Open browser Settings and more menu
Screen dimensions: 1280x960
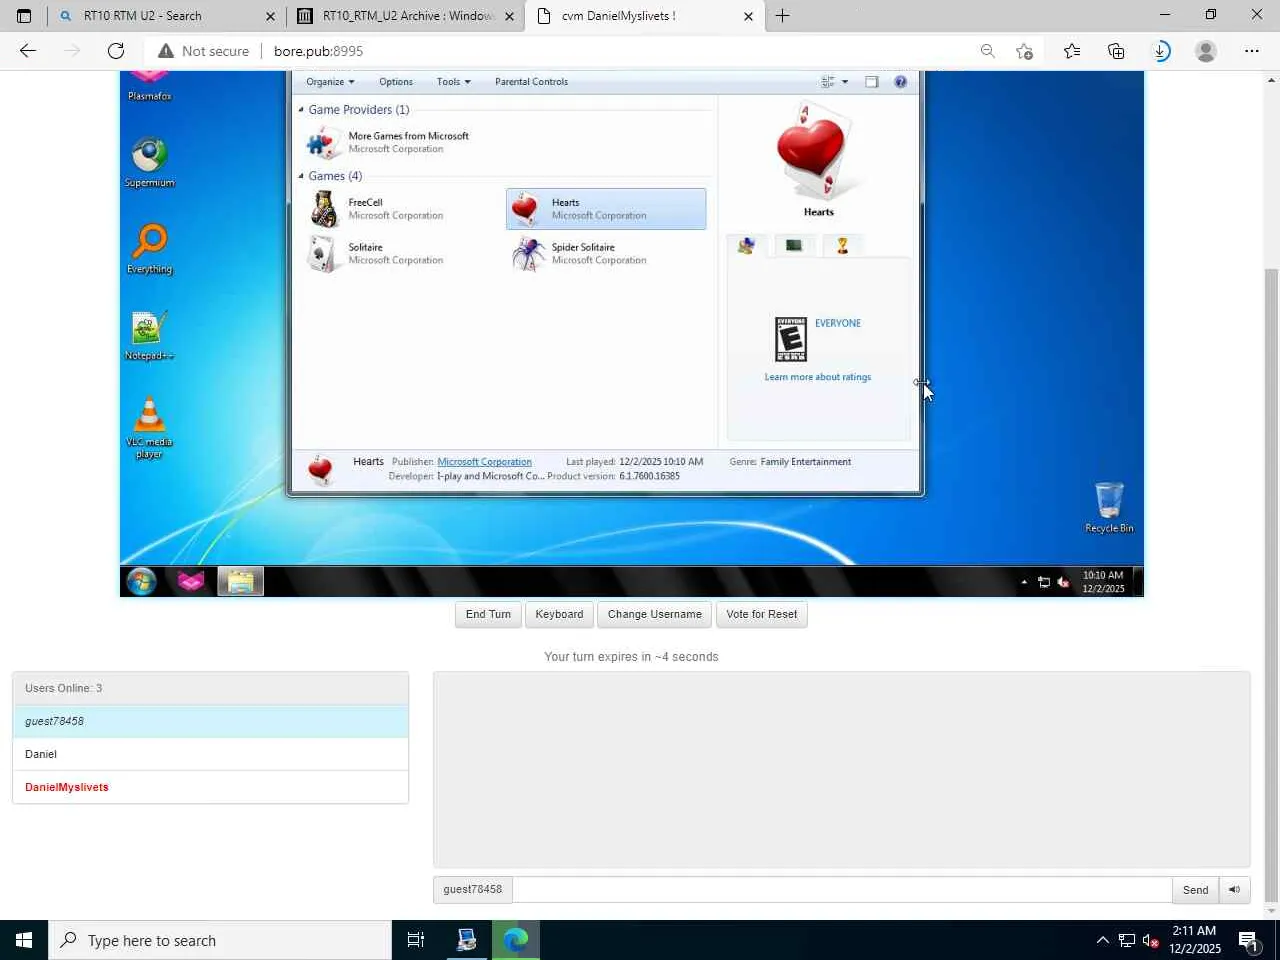pos(1252,51)
